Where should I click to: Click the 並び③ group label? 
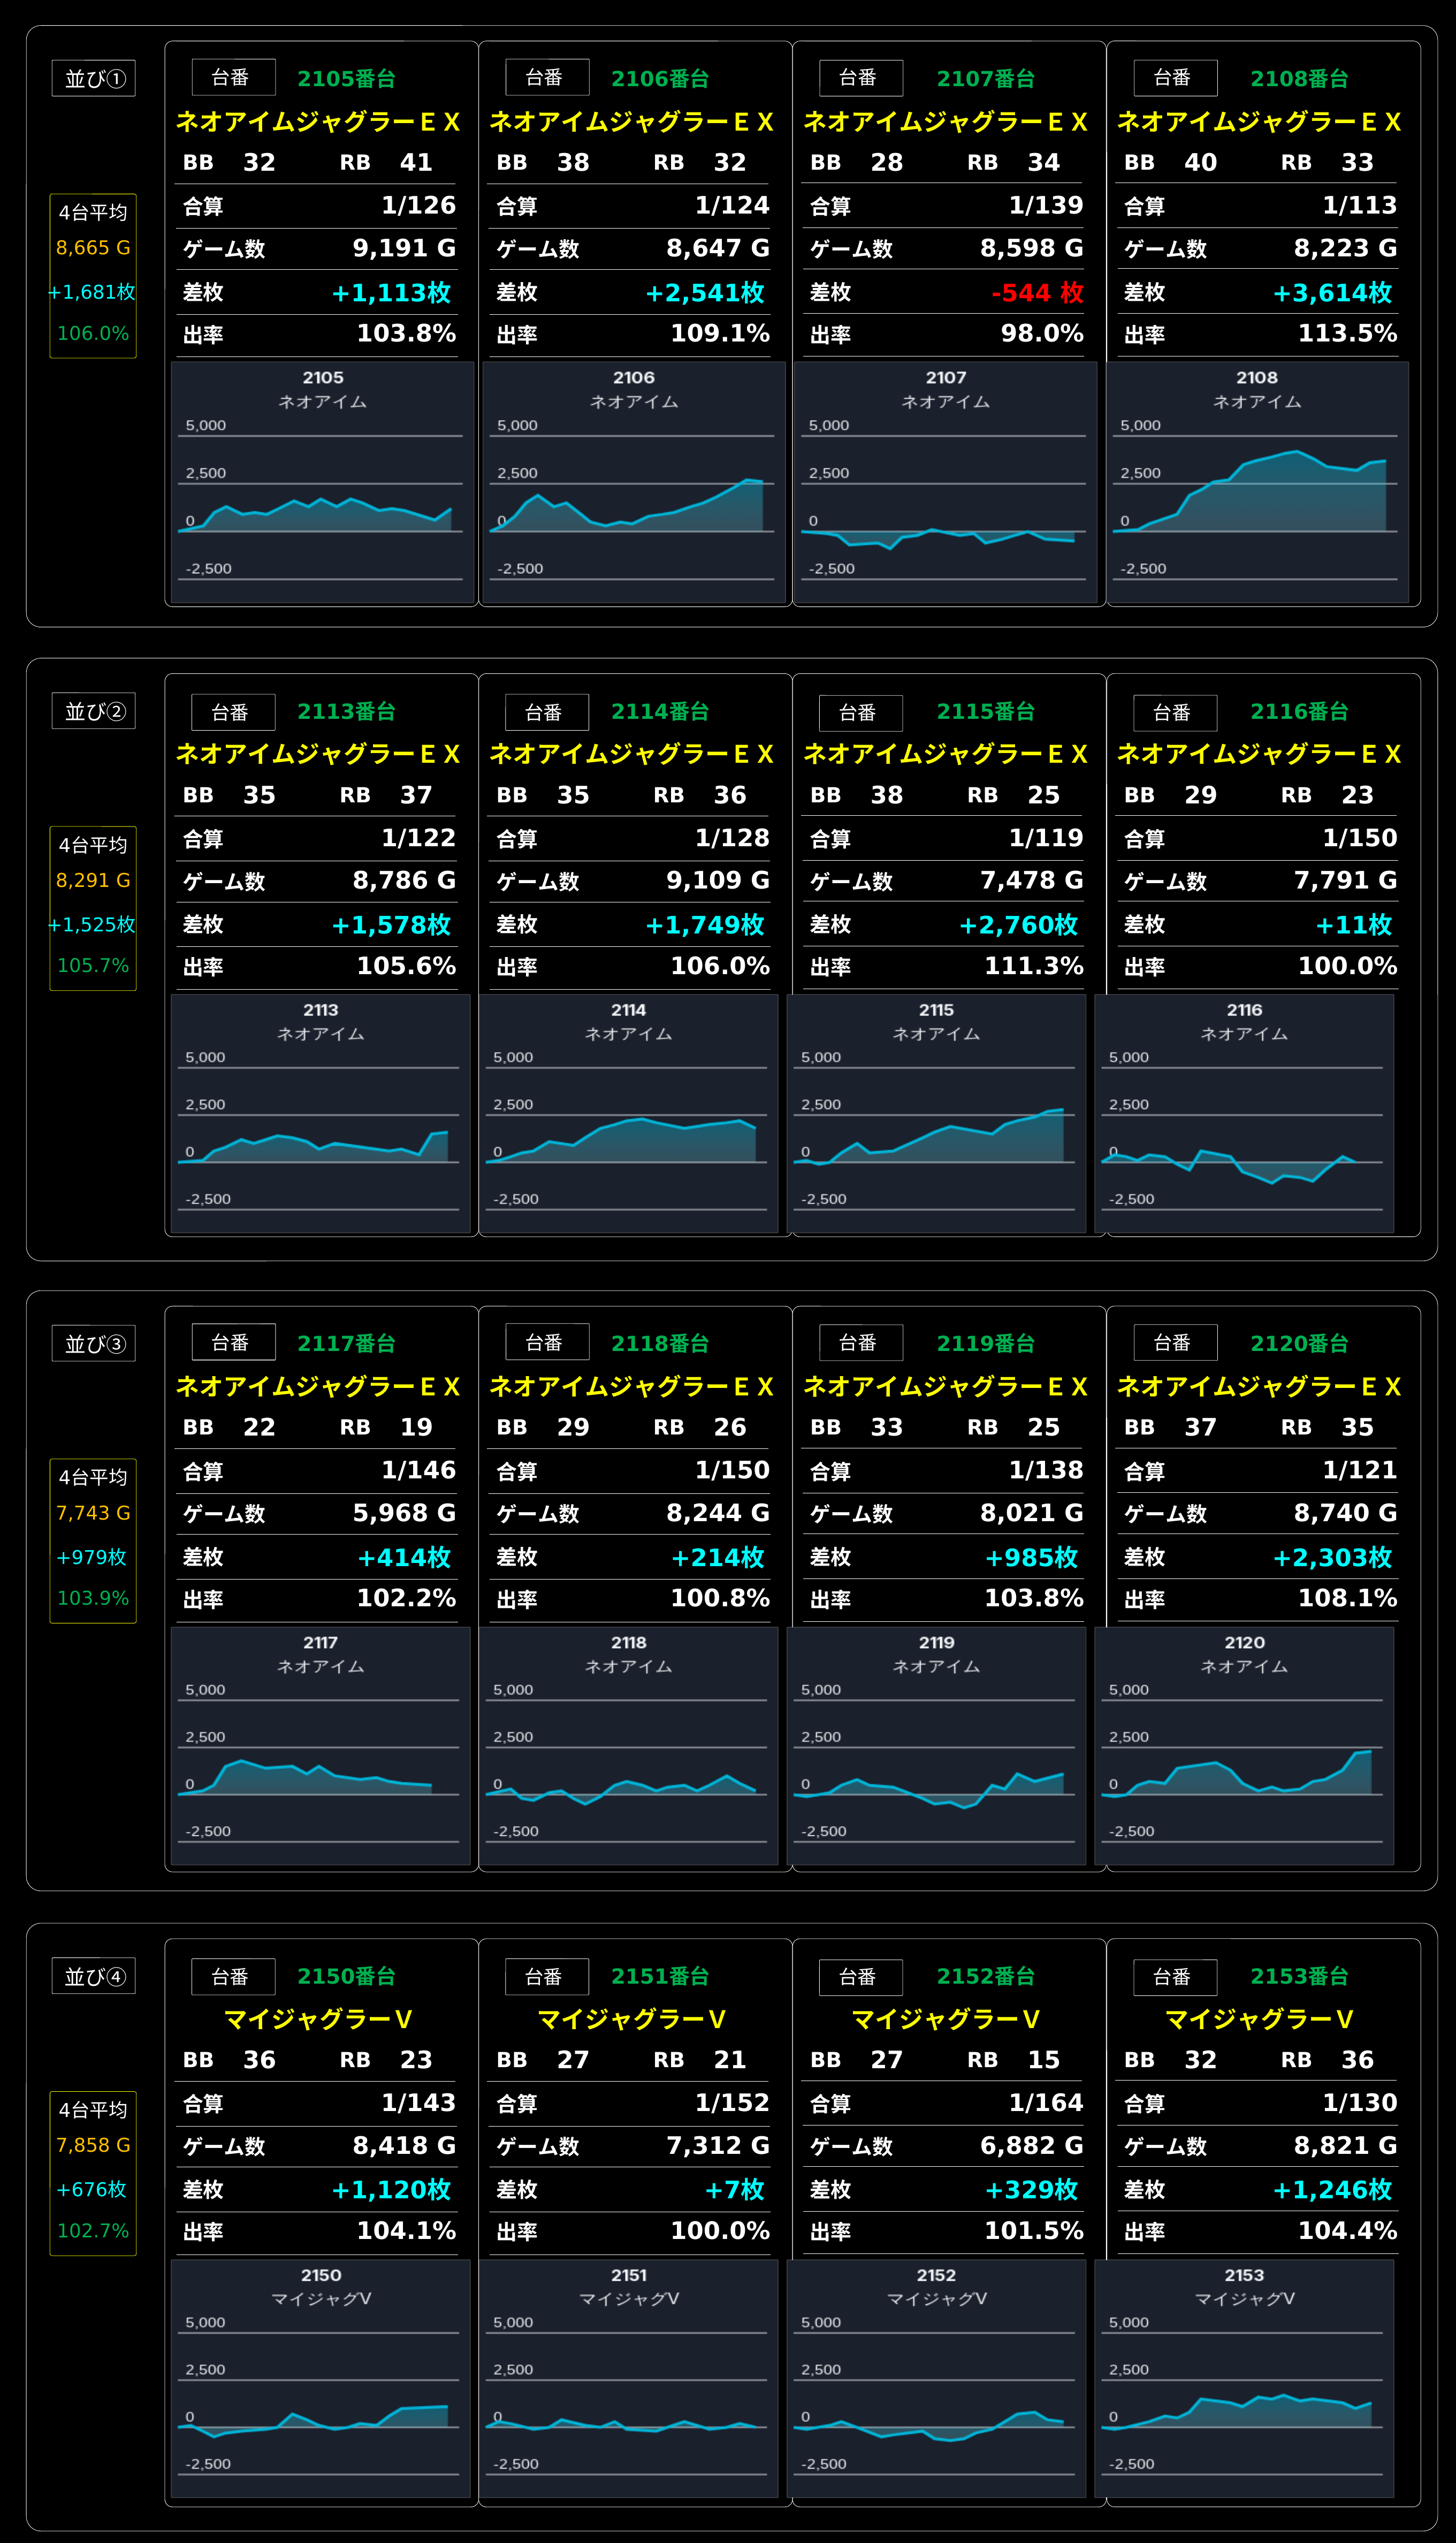click(94, 1344)
